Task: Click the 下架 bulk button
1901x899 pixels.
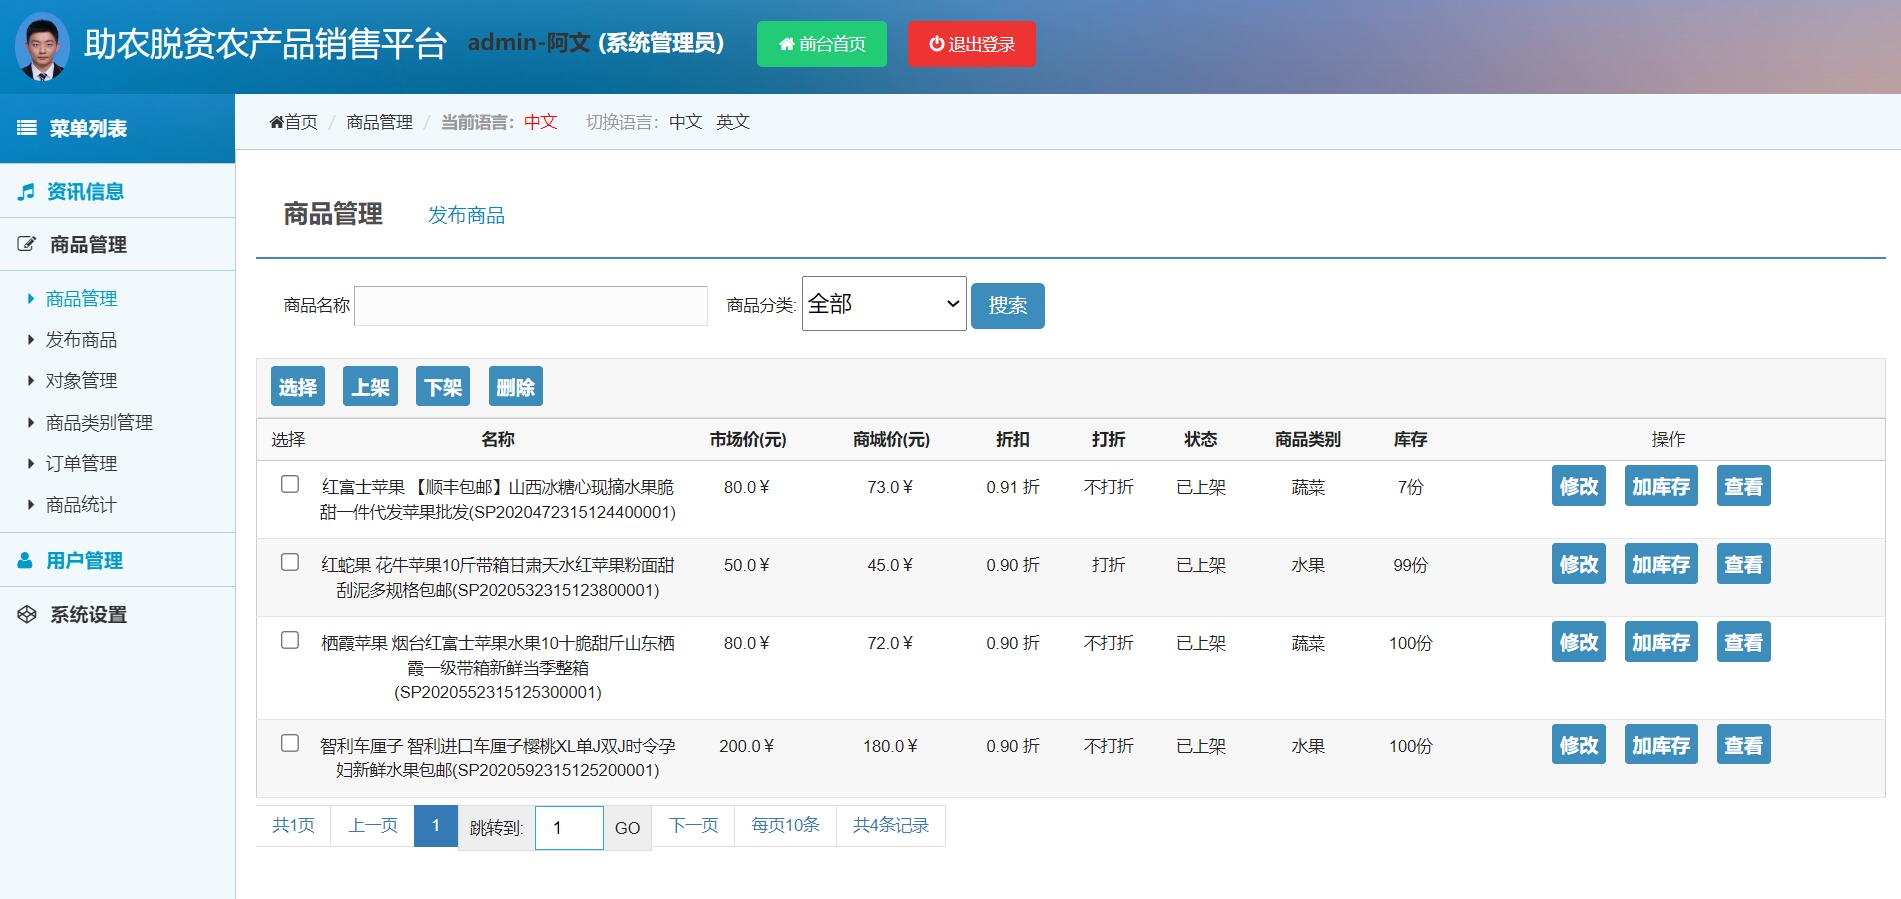Action: [x=443, y=387]
